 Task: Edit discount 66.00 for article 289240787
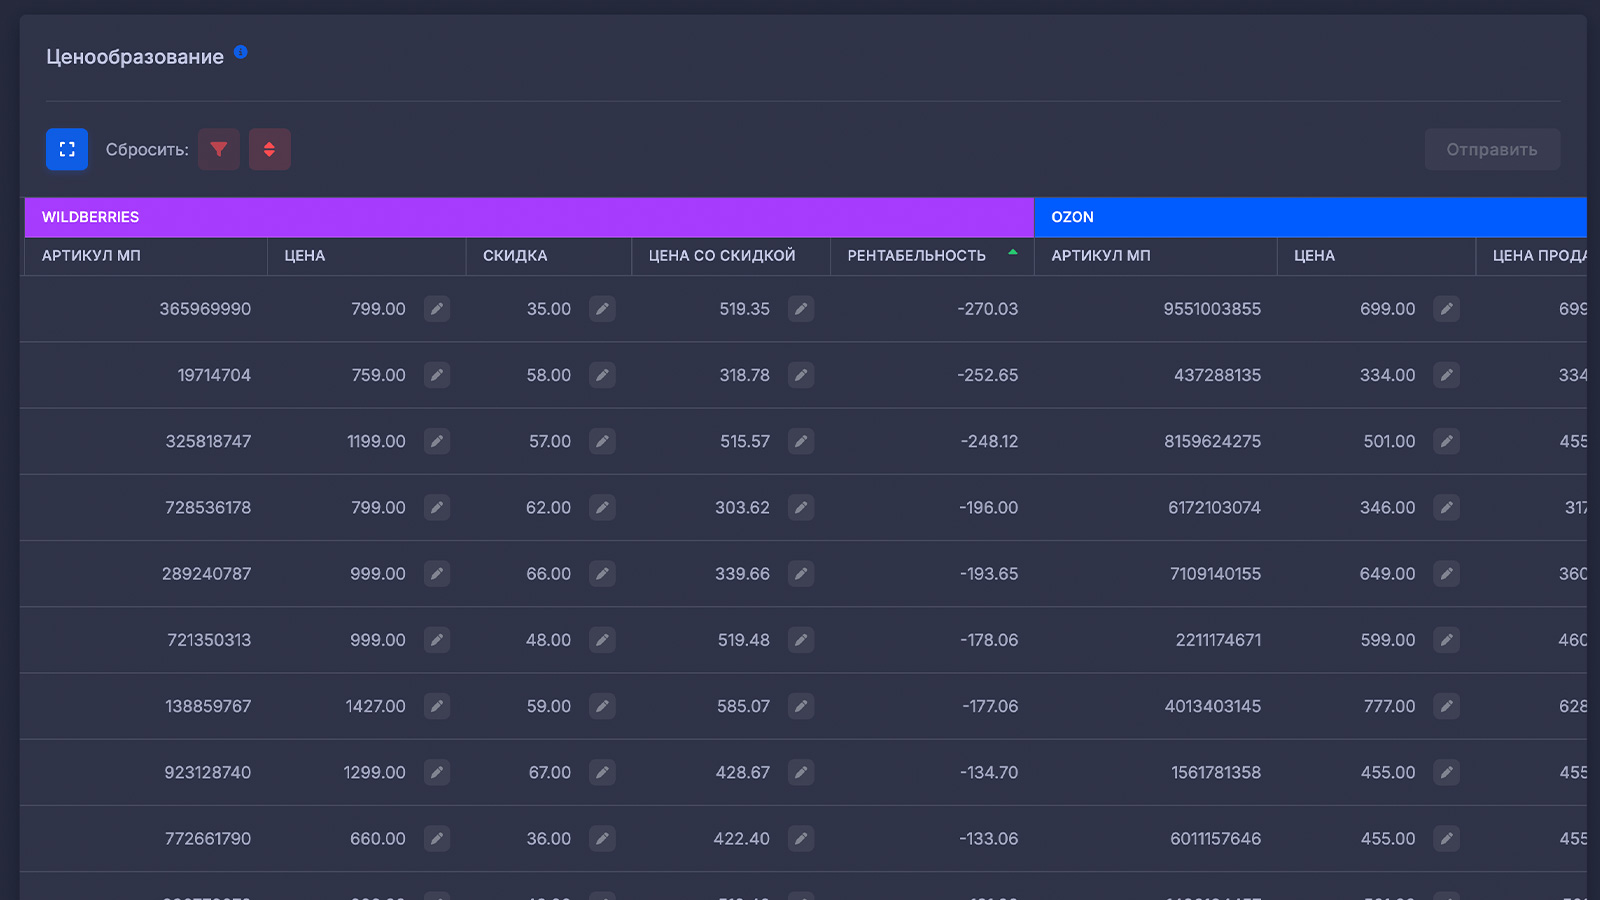click(602, 574)
